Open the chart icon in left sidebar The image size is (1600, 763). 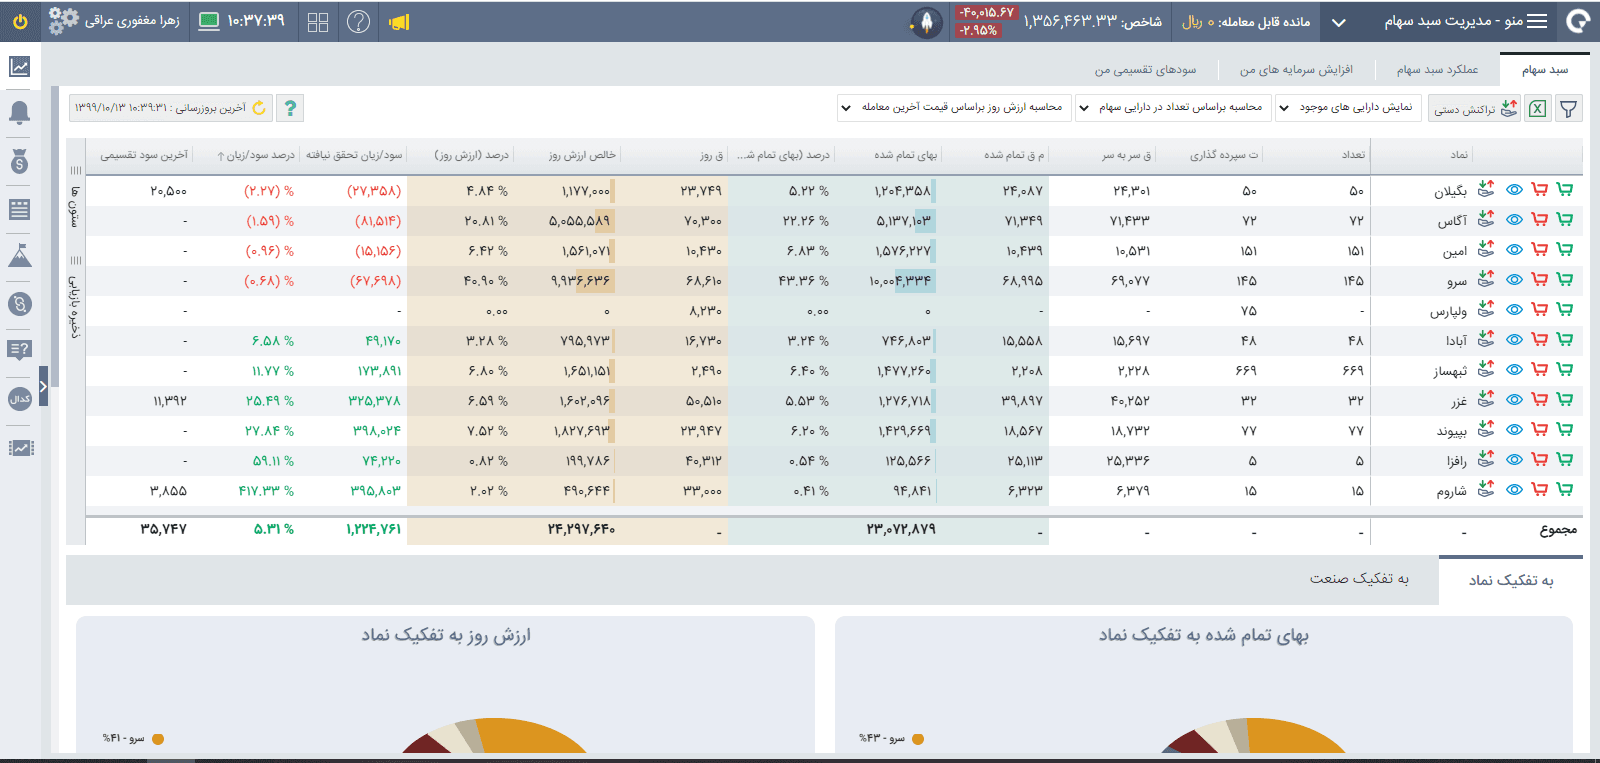(x=20, y=66)
